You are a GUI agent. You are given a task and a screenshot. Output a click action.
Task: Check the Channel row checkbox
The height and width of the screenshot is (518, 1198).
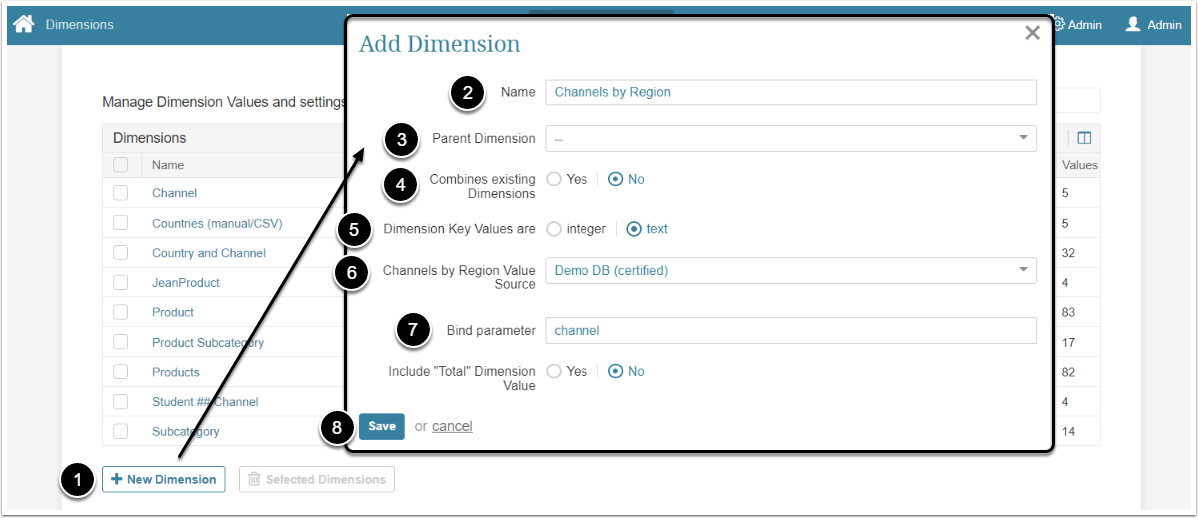121,193
